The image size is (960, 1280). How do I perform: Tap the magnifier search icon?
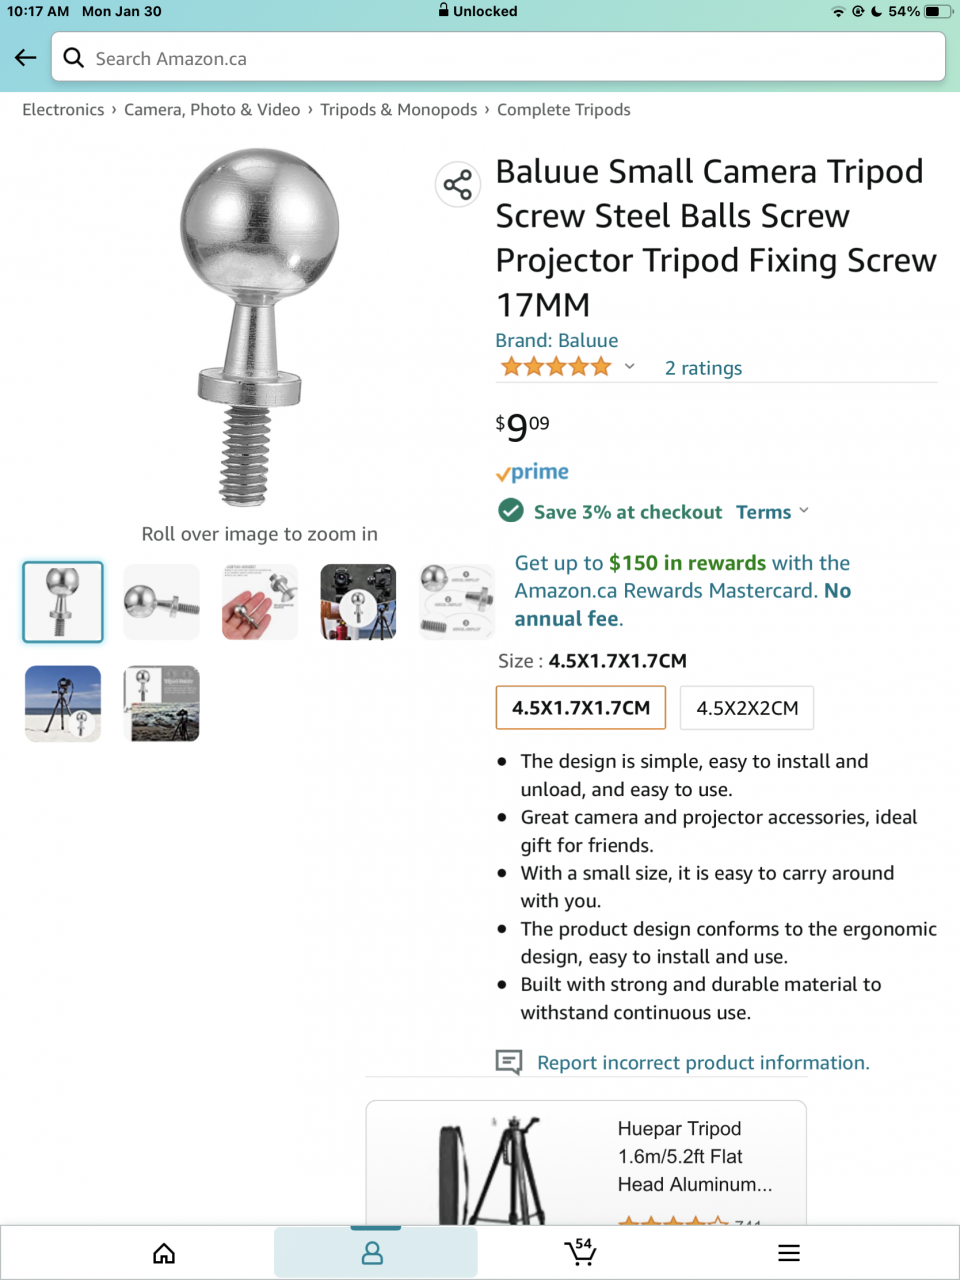click(74, 58)
